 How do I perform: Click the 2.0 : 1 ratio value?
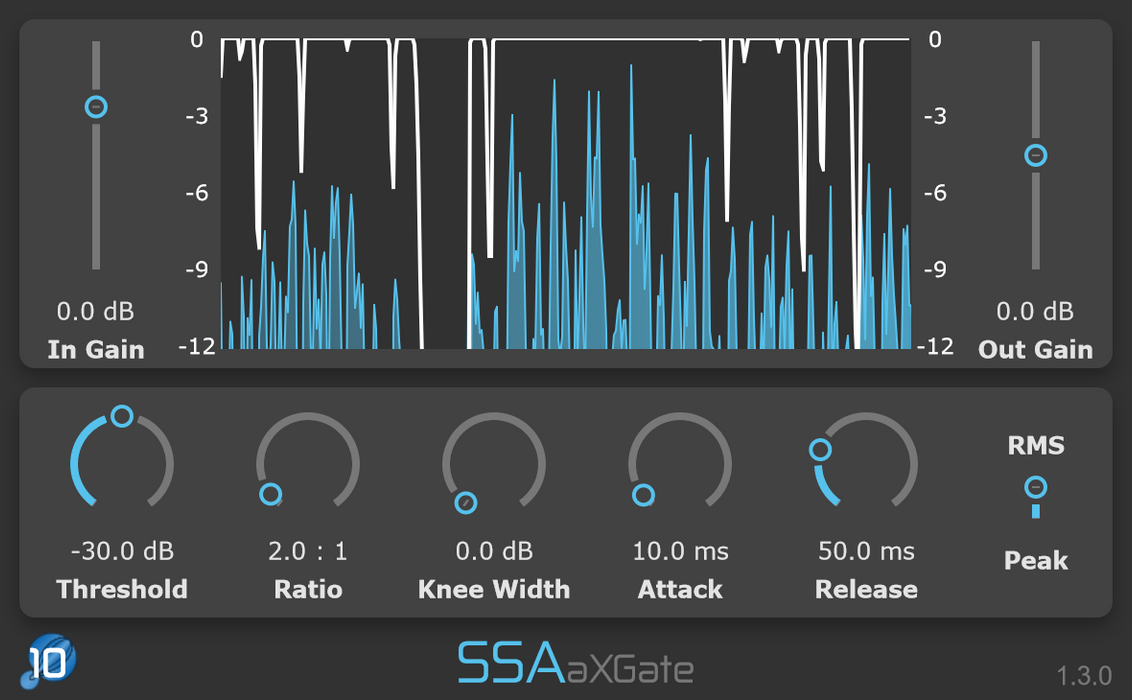[308, 551]
